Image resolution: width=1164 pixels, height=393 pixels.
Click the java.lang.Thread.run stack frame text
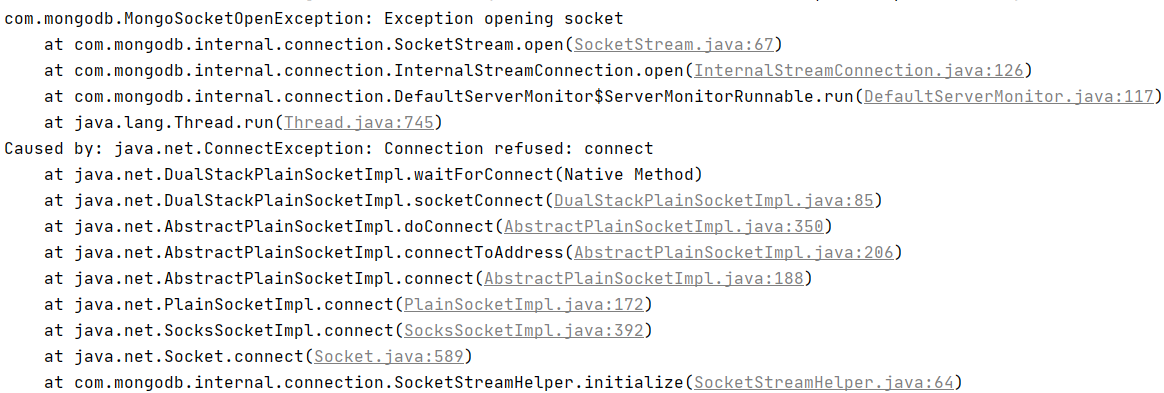159,123
